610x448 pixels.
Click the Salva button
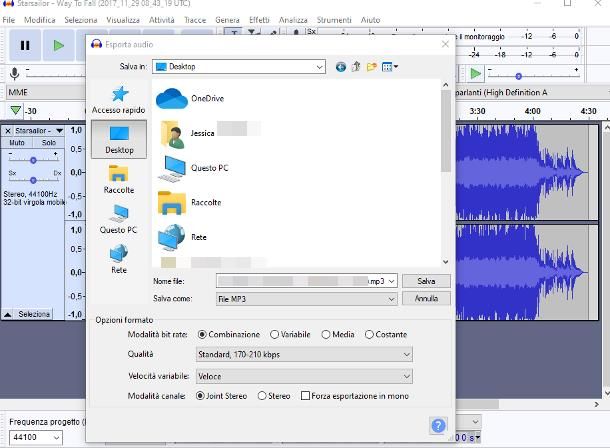(426, 281)
